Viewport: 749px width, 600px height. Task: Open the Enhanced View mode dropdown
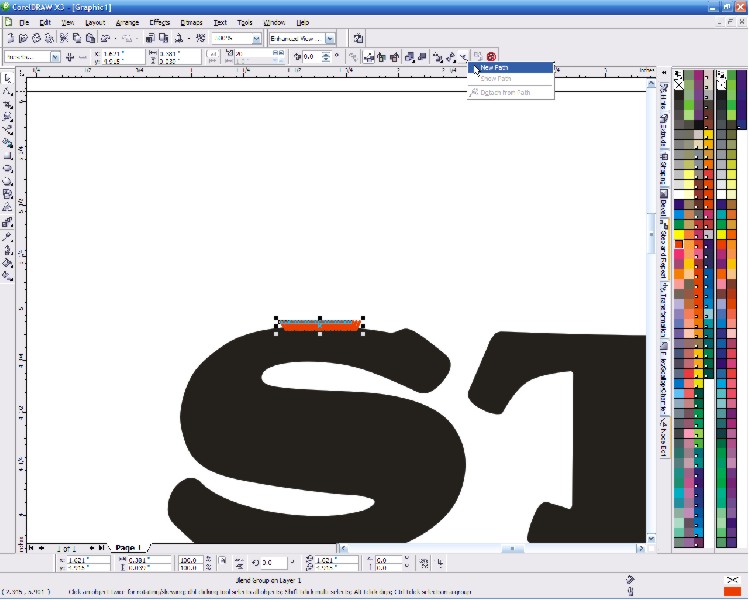click(331, 39)
